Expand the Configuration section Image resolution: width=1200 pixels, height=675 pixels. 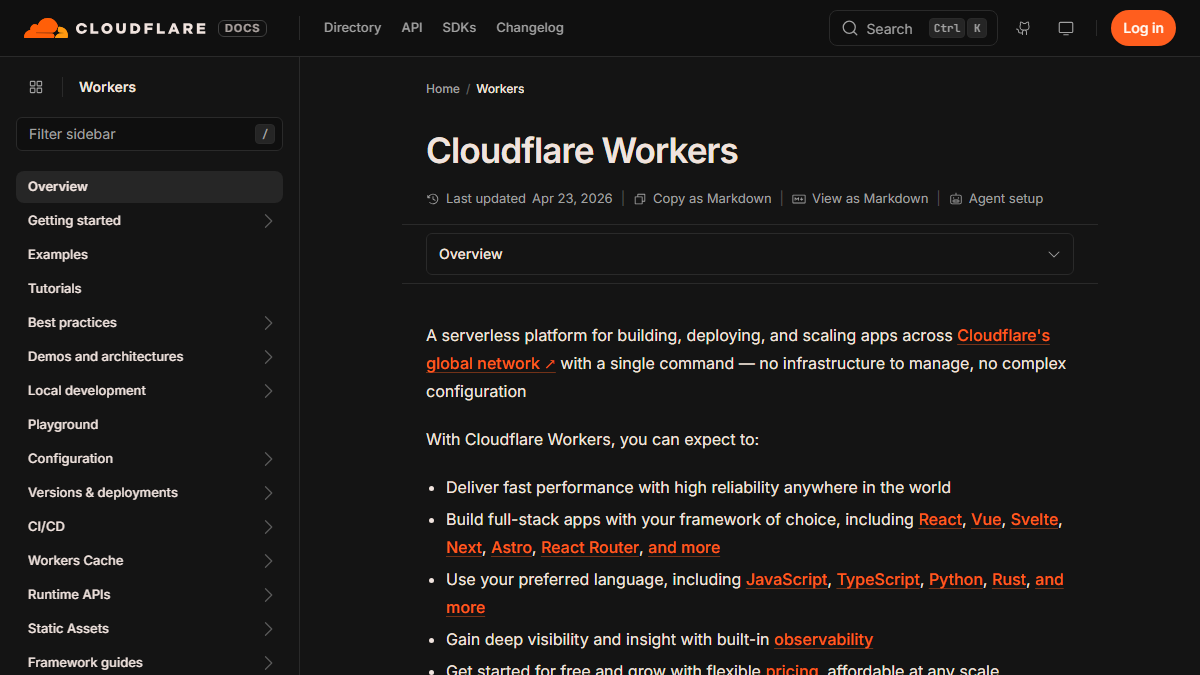pyautogui.click(x=268, y=459)
